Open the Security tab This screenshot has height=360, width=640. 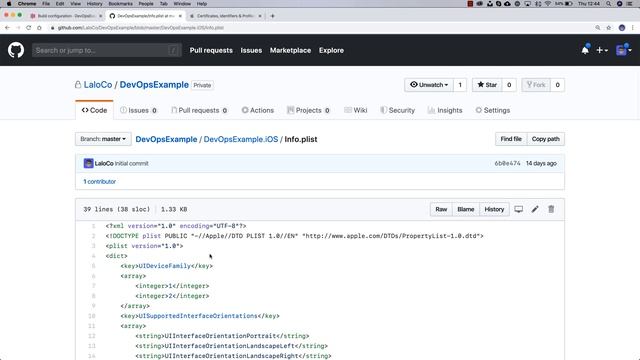tap(397, 110)
